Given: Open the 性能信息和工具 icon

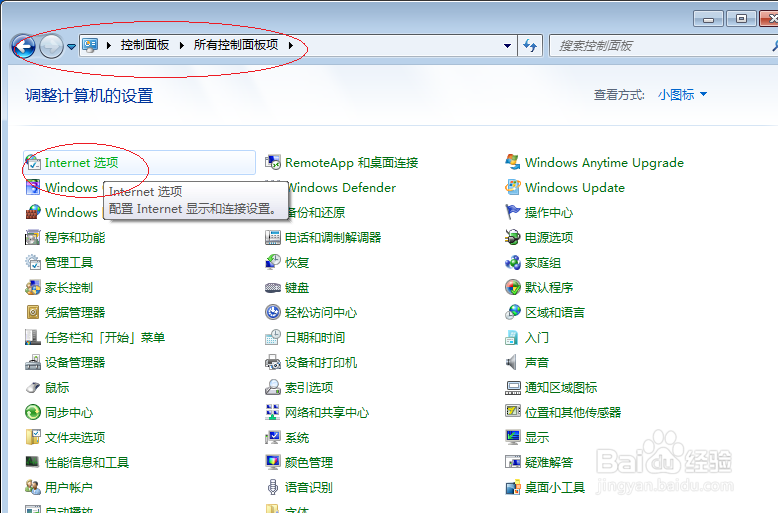Looking at the screenshot, I should (33, 462).
